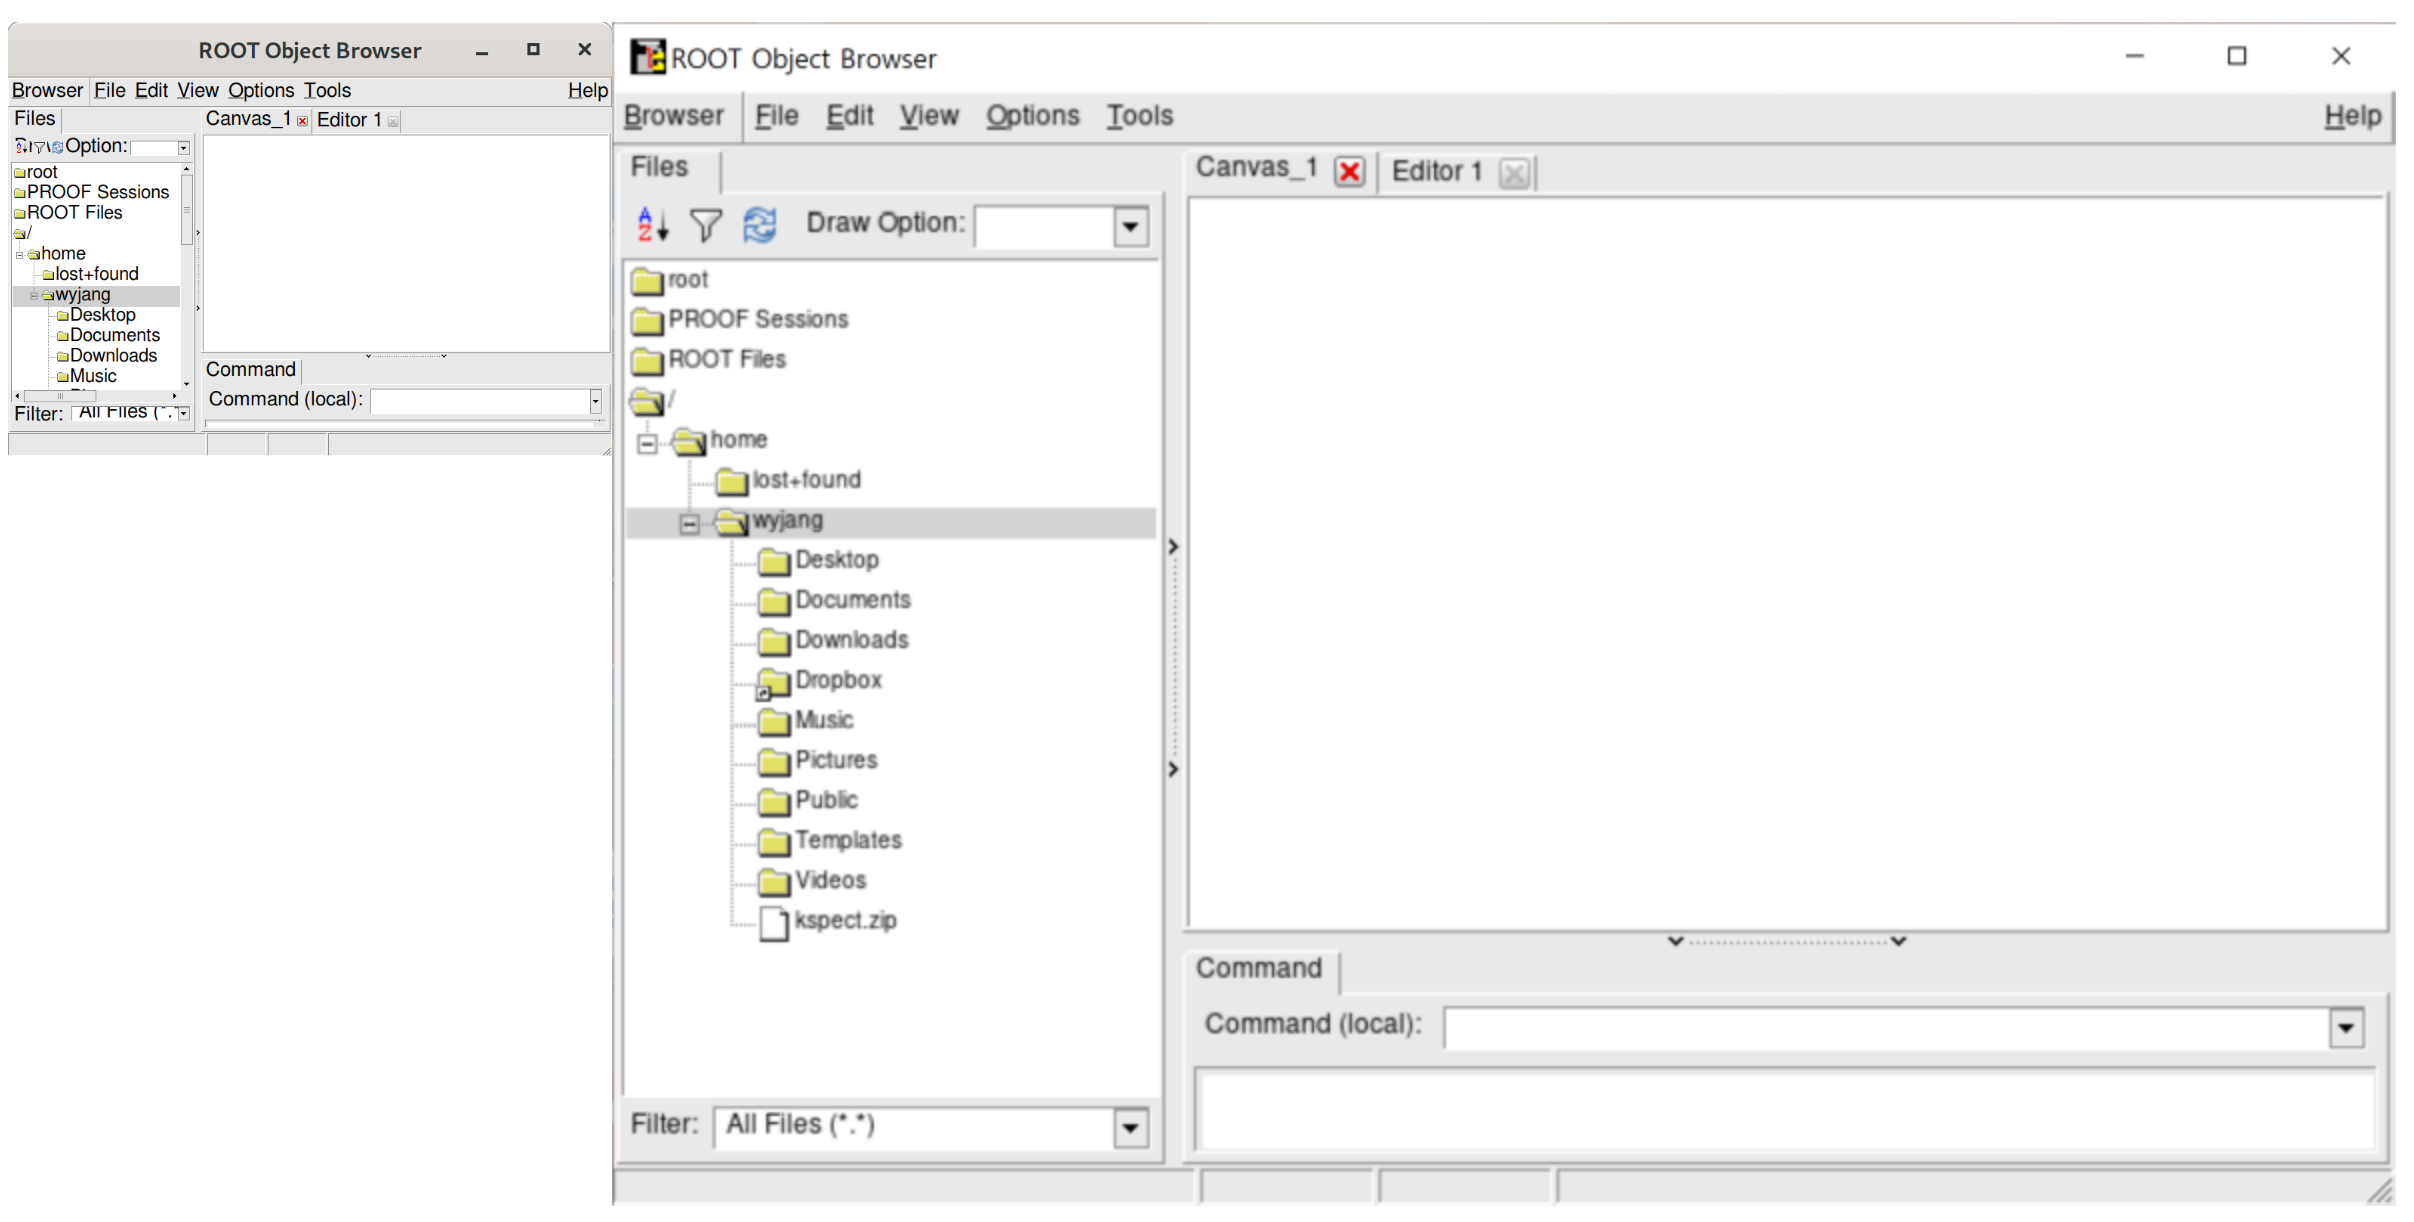This screenshot has height=1222, width=2414.
Task: Switch to the Editor 1 tab
Action: pos(1436,172)
